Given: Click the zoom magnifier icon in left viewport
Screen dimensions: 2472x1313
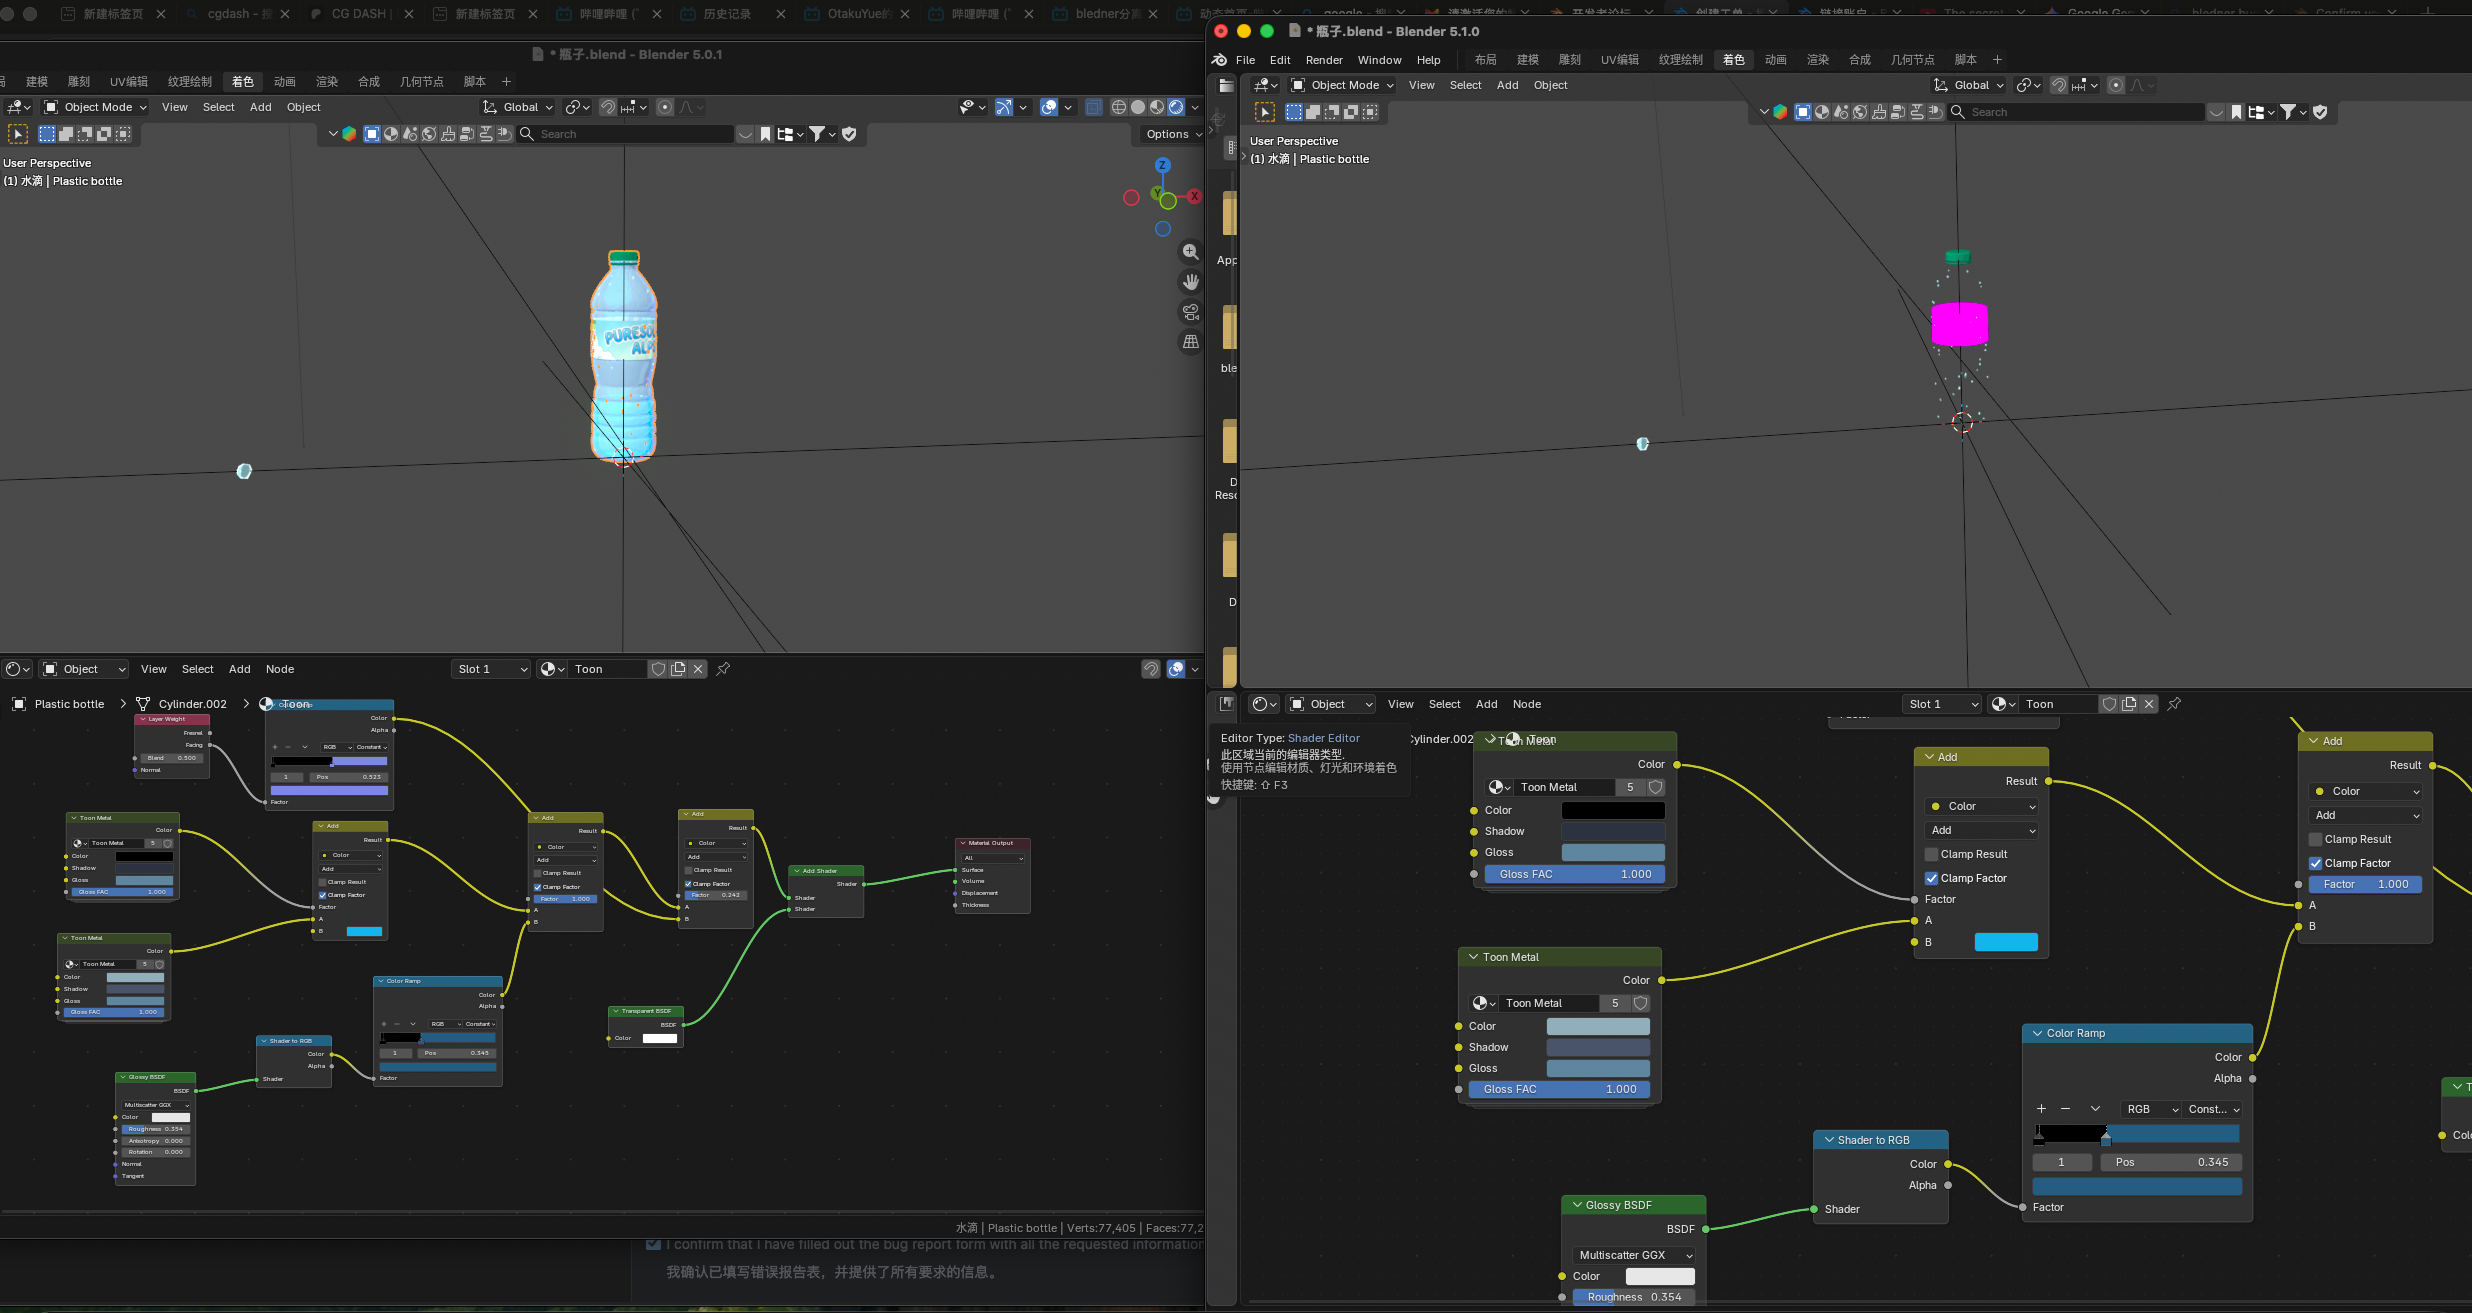Looking at the screenshot, I should click(x=1190, y=252).
